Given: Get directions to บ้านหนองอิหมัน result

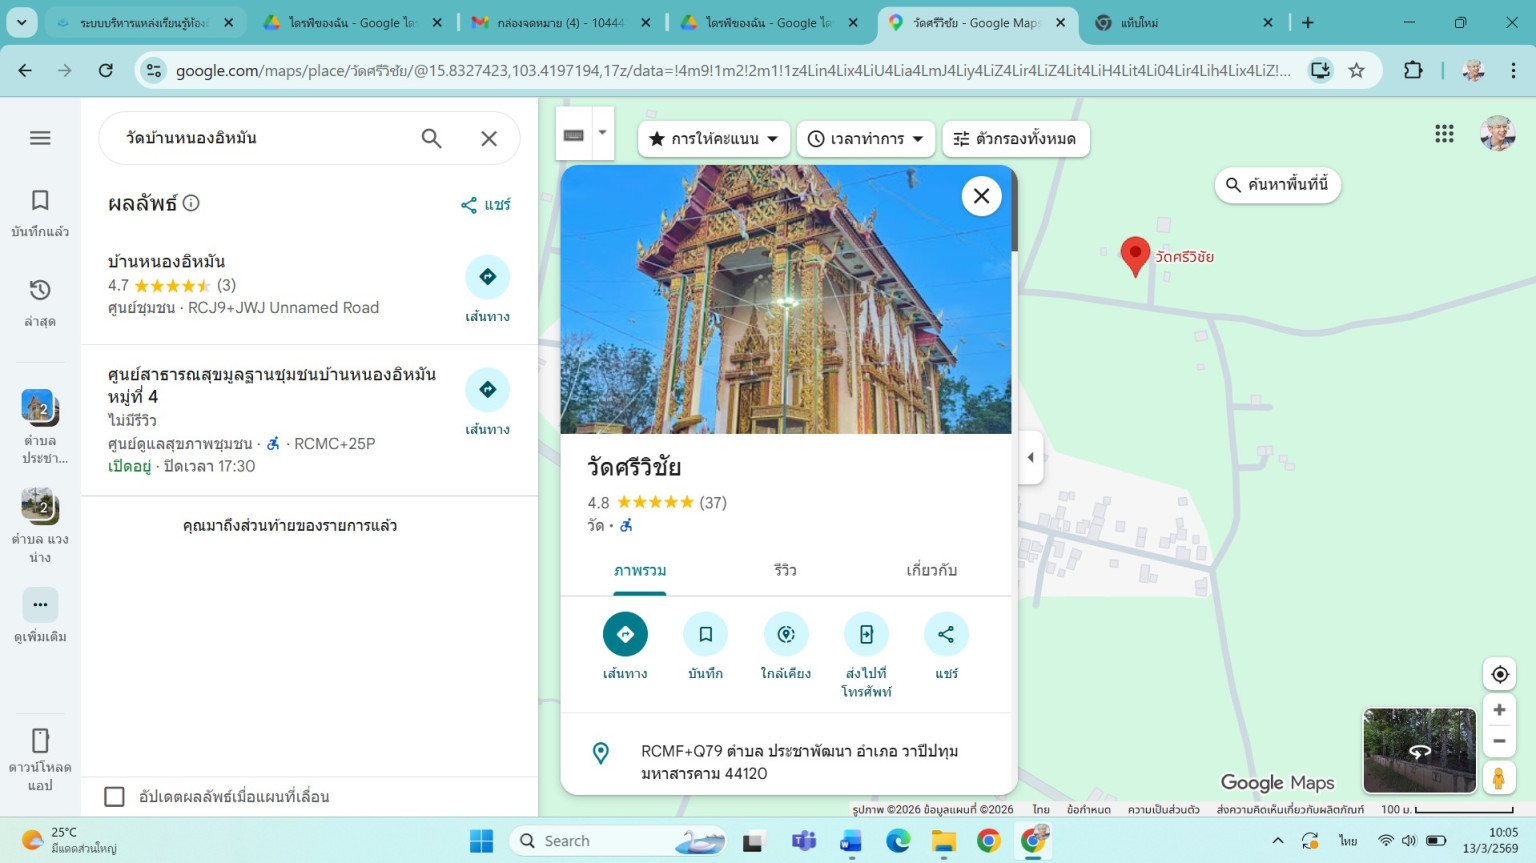Looking at the screenshot, I should [488, 277].
